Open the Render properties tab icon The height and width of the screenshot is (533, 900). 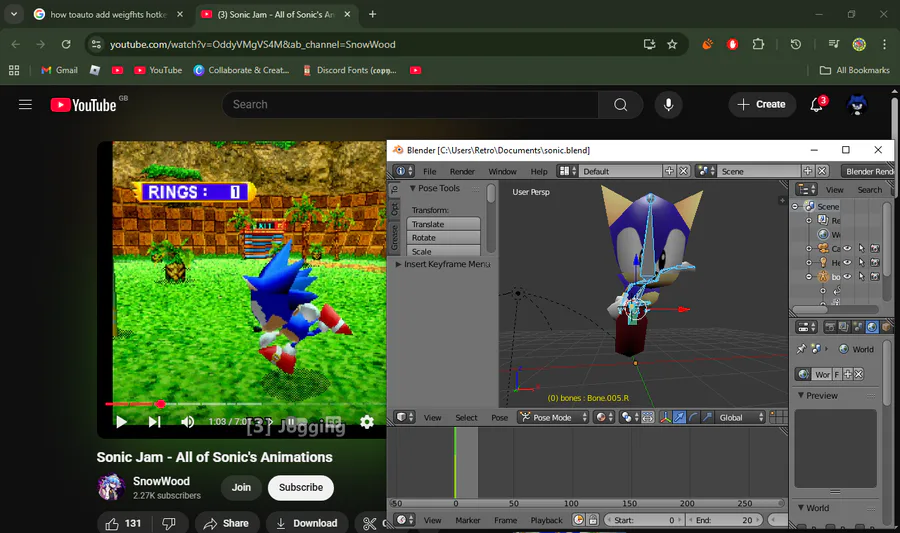[829, 327]
